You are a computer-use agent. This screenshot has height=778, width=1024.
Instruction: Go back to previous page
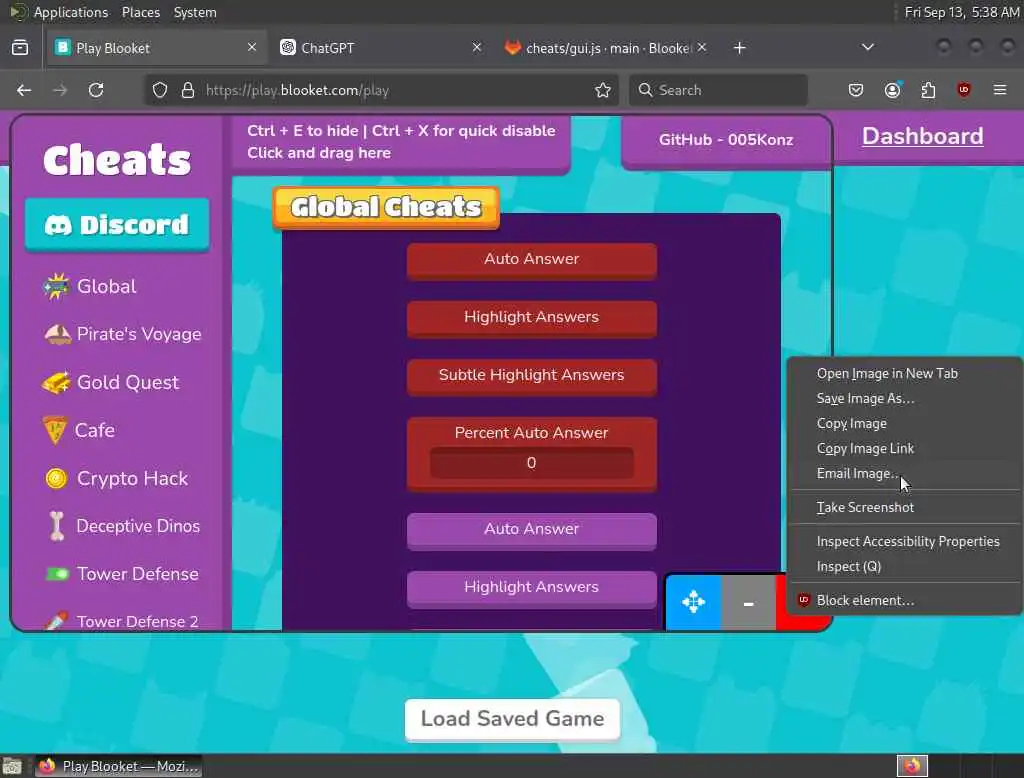point(24,90)
